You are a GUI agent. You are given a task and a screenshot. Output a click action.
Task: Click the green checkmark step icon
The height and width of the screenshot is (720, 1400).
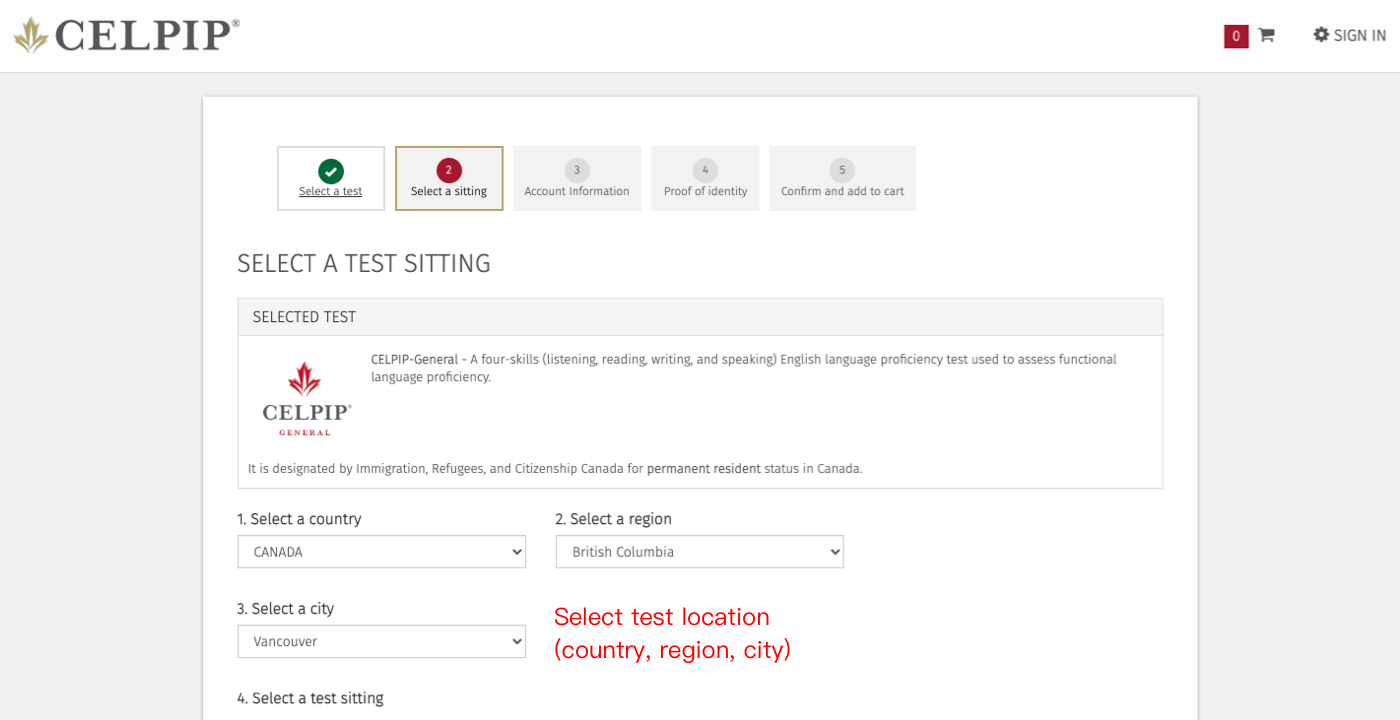pyautogui.click(x=331, y=171)
